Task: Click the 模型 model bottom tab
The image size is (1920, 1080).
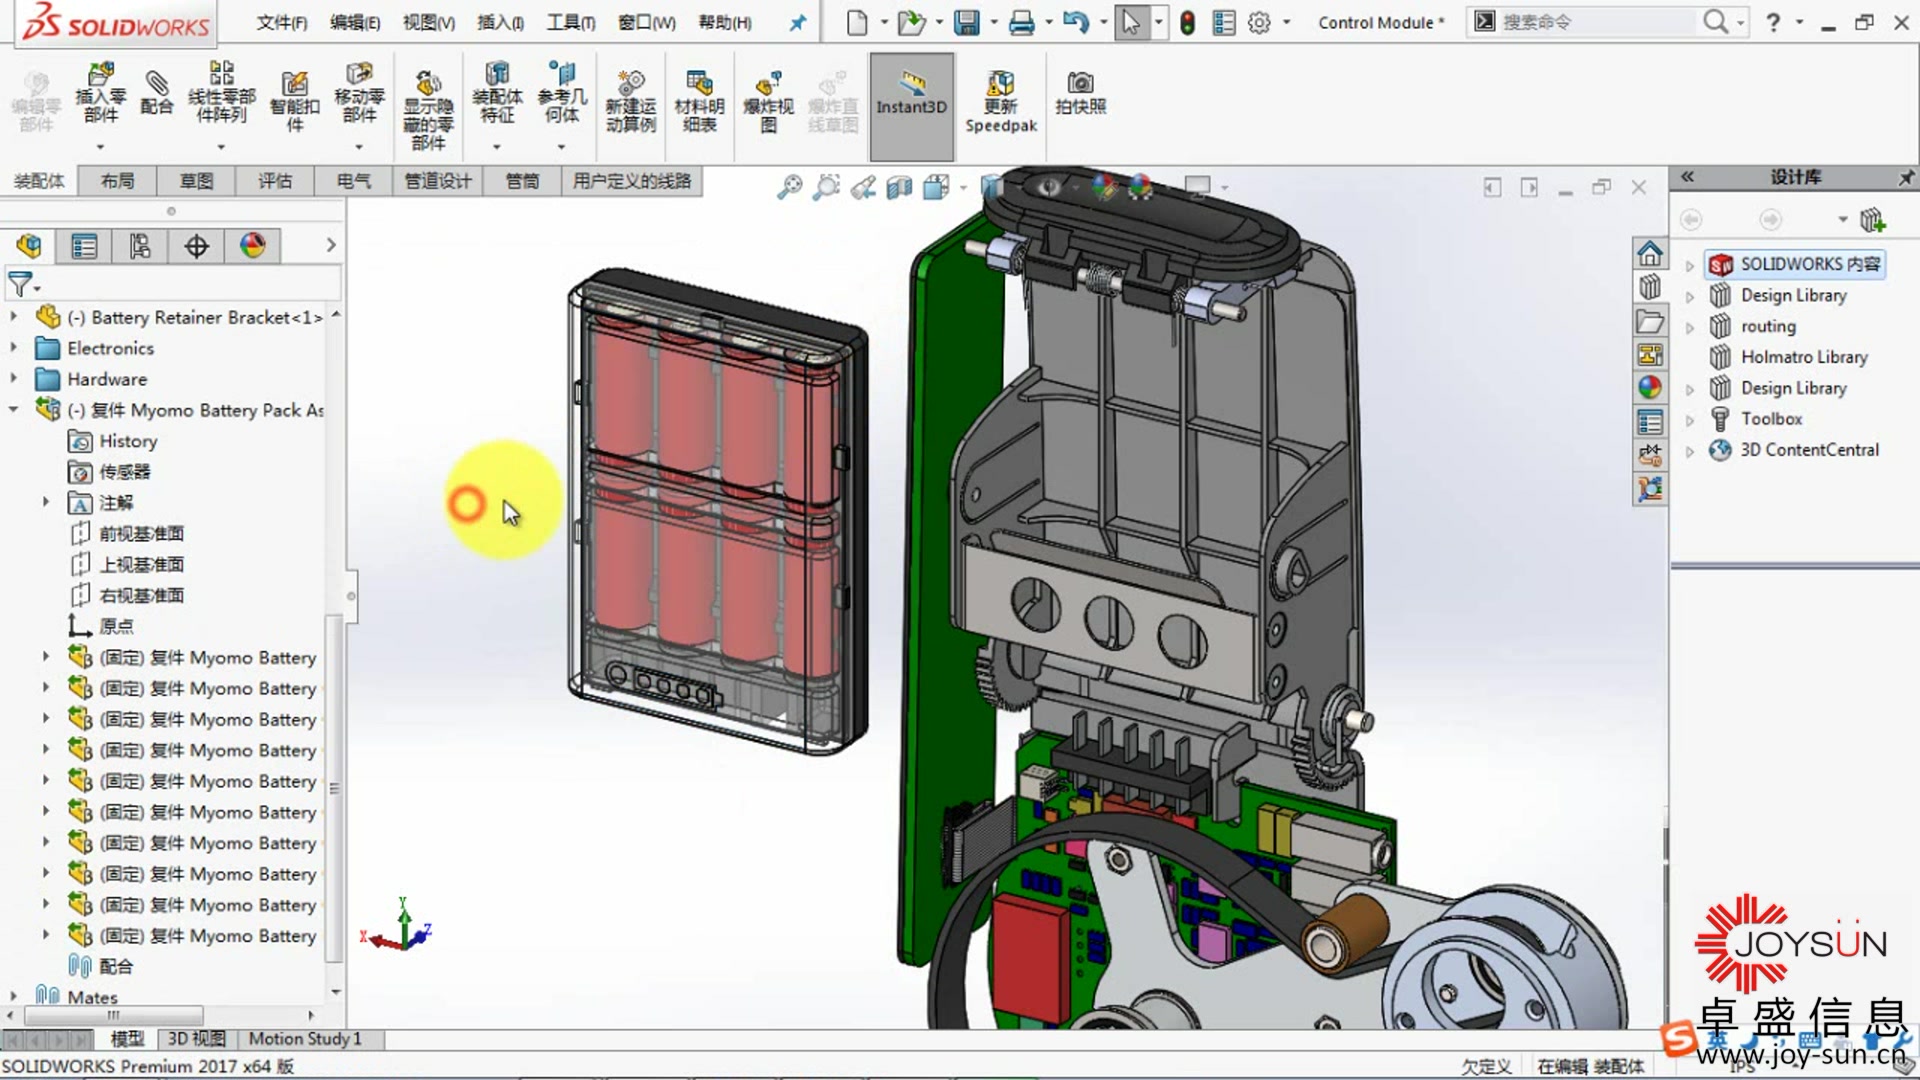Action: point(127,1039)
